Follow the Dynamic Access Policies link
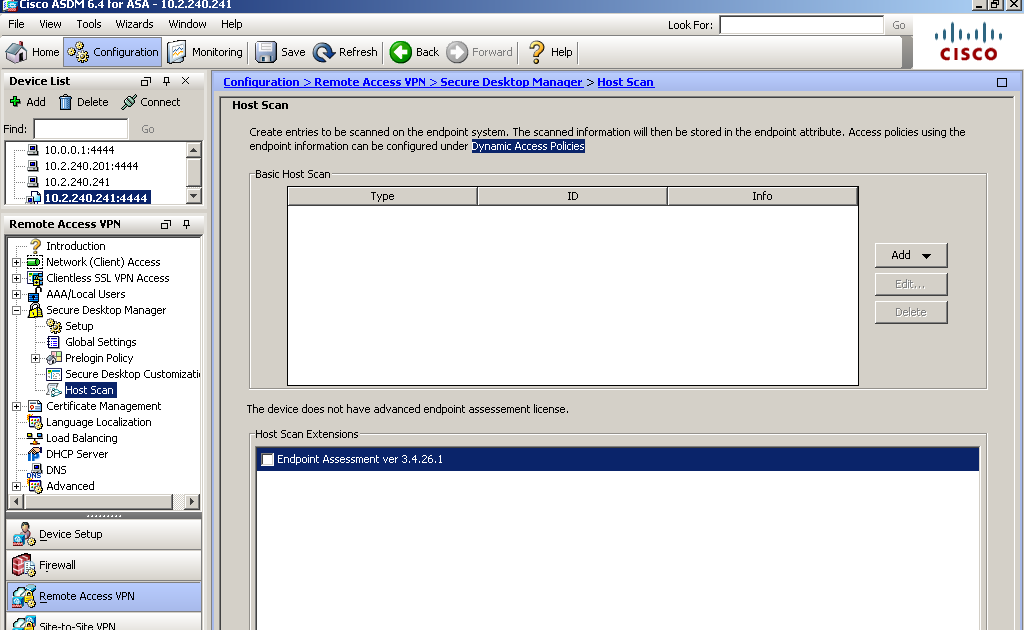This screenshot has height=630, width=1024. pos(528,146)
